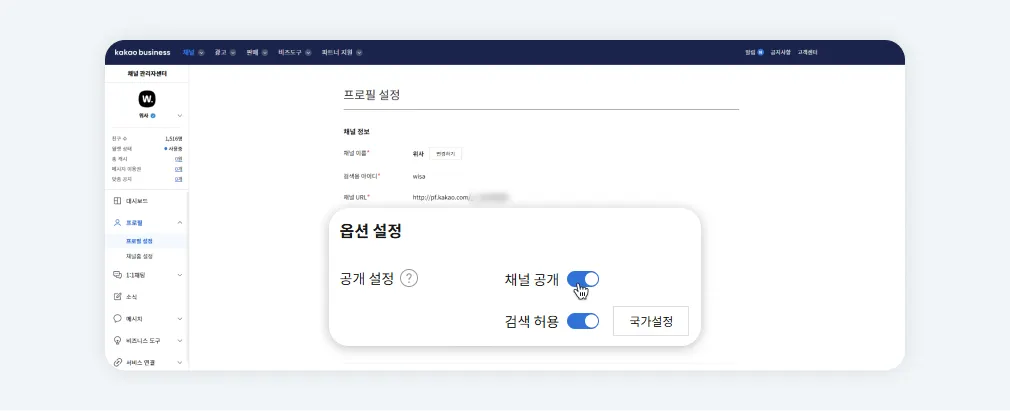Click the 0 count link in the third stats row
The height and width of the screenshot is (411, 1010).
click(178, 158)
